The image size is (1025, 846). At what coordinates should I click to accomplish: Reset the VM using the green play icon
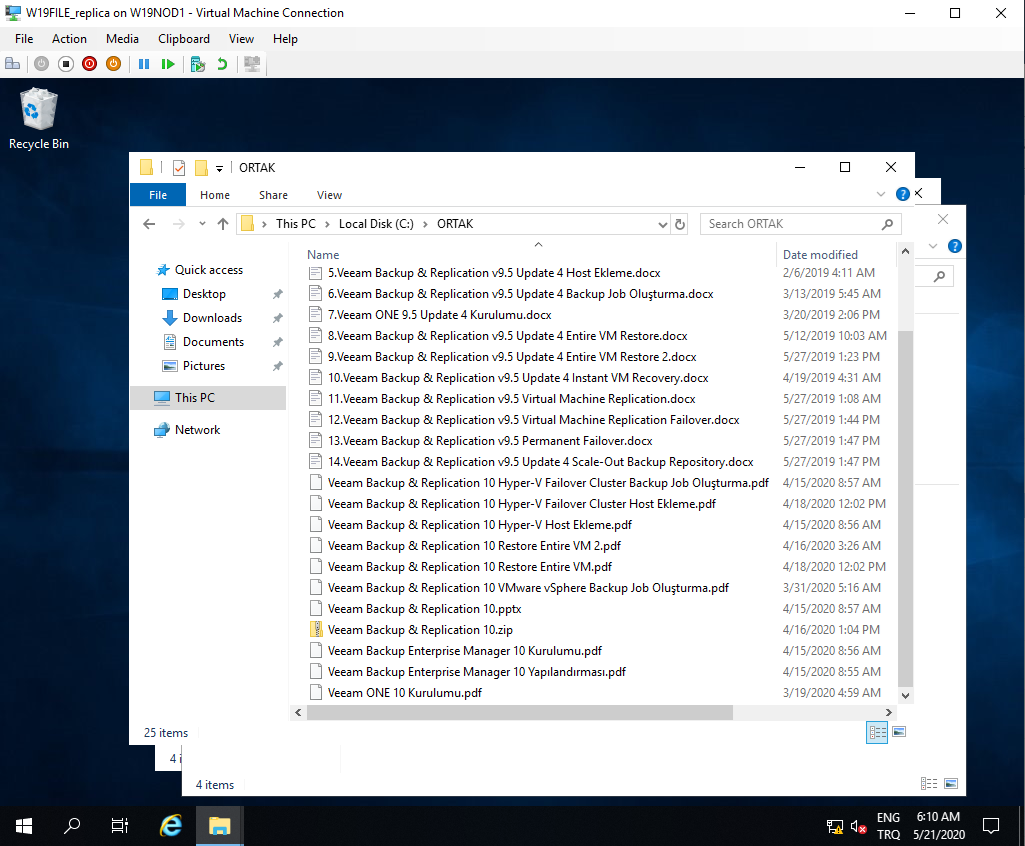coord(168,64)
